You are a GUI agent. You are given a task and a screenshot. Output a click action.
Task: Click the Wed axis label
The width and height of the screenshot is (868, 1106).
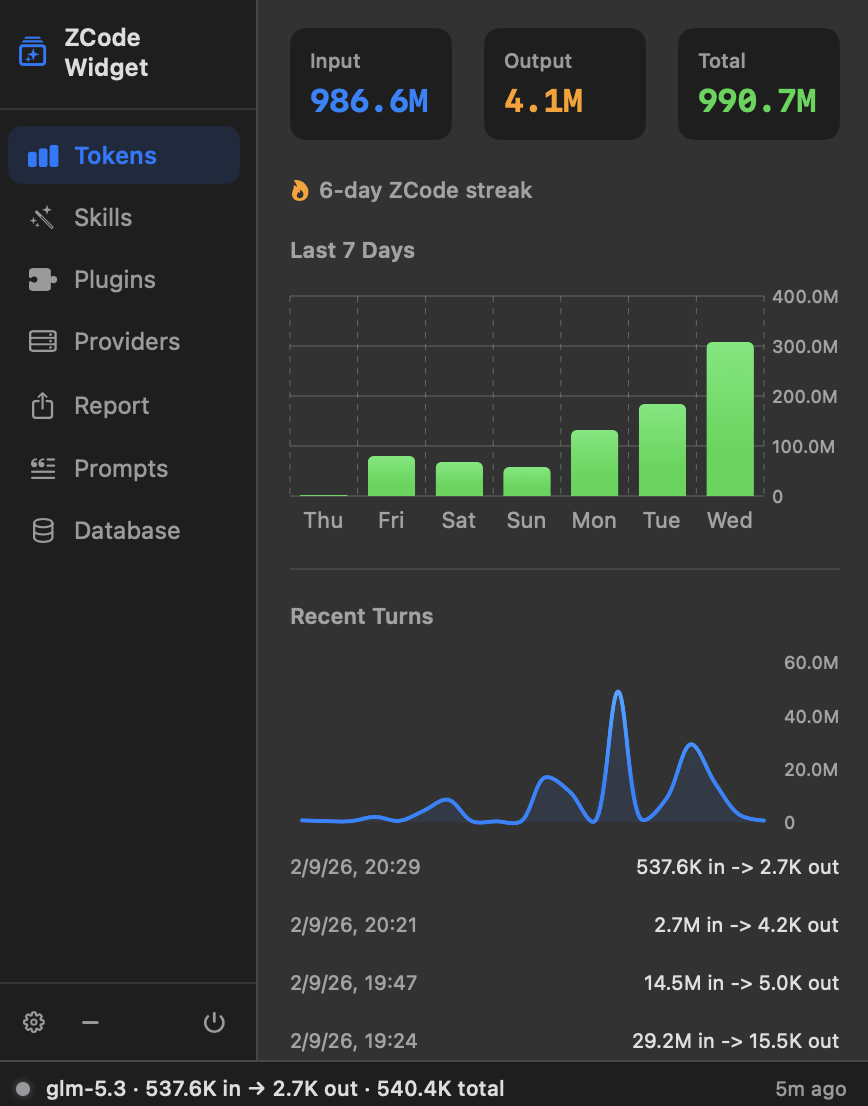(x=730, y=521)
